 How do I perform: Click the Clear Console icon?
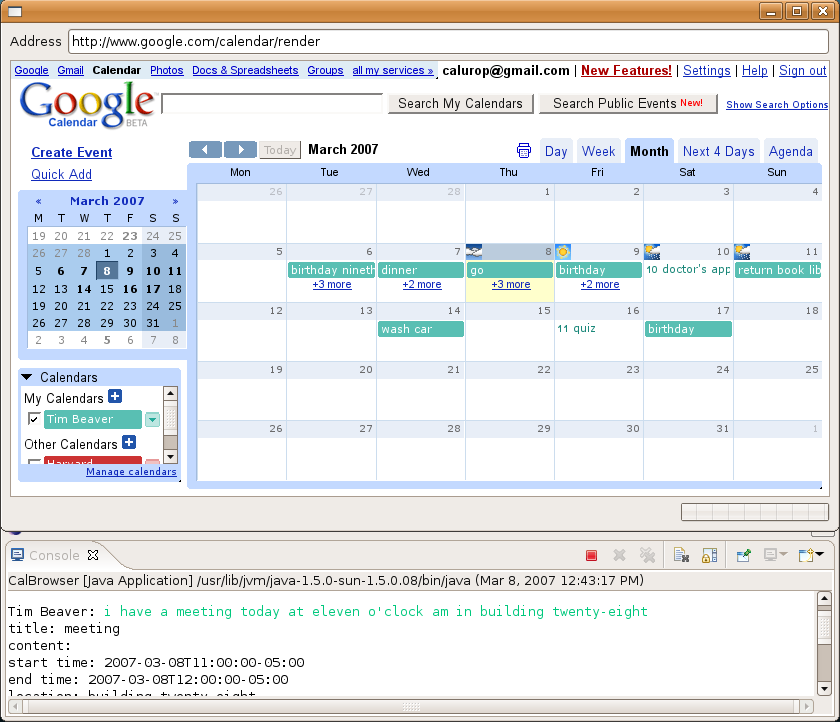[x=680, y=555]
